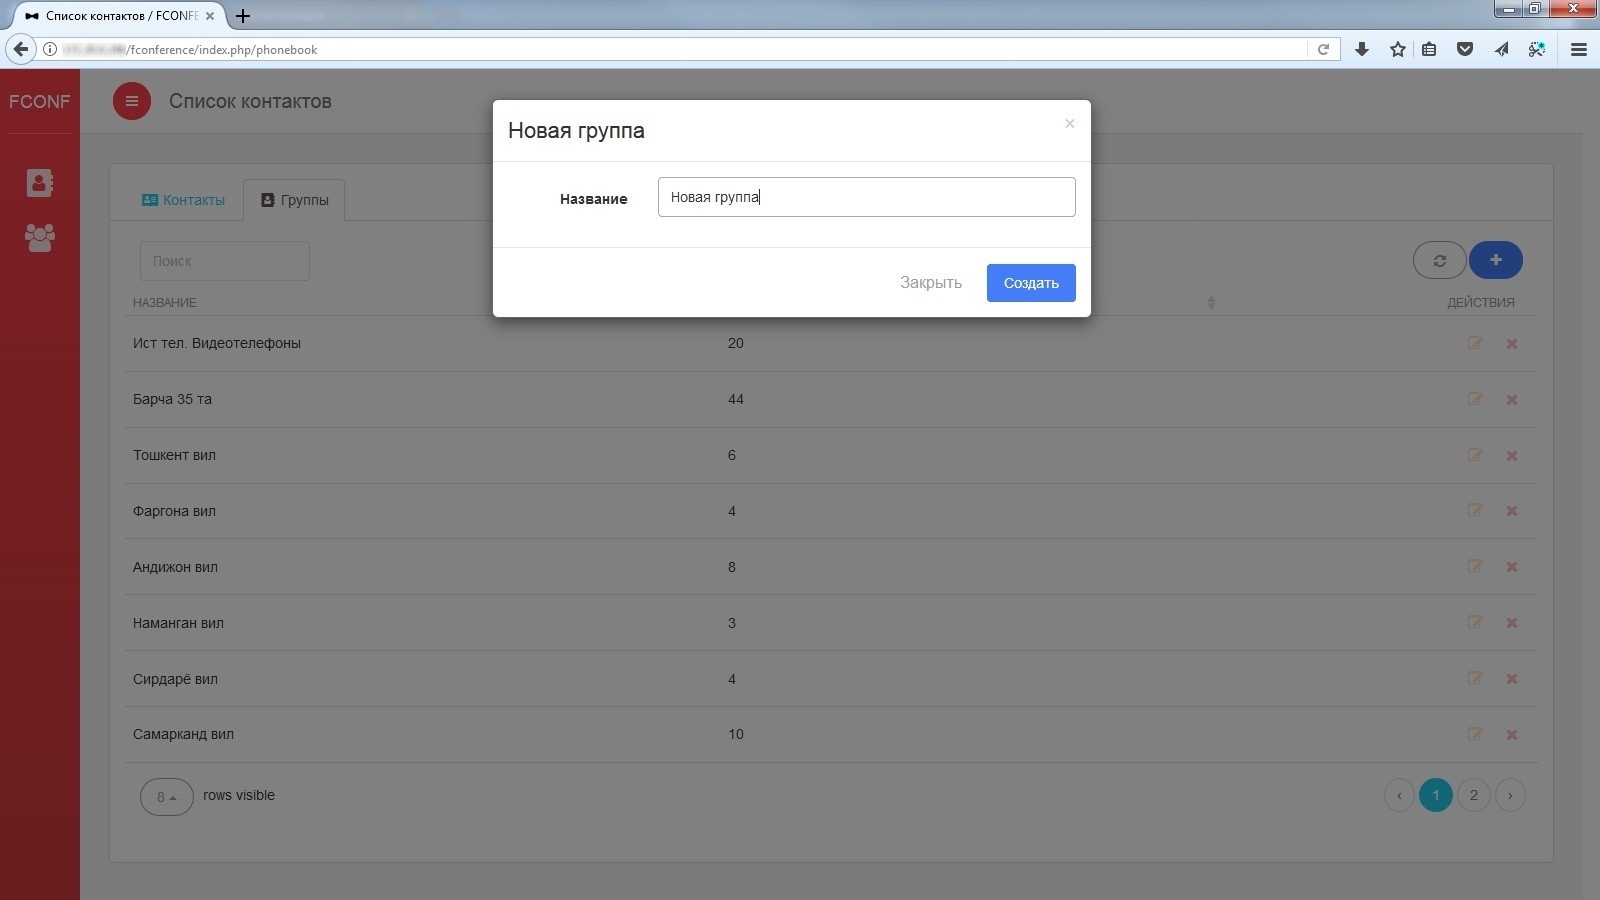The image size is (1600, 900).
Task: Delete the Андижон вил group
Action: (1512, 567)
